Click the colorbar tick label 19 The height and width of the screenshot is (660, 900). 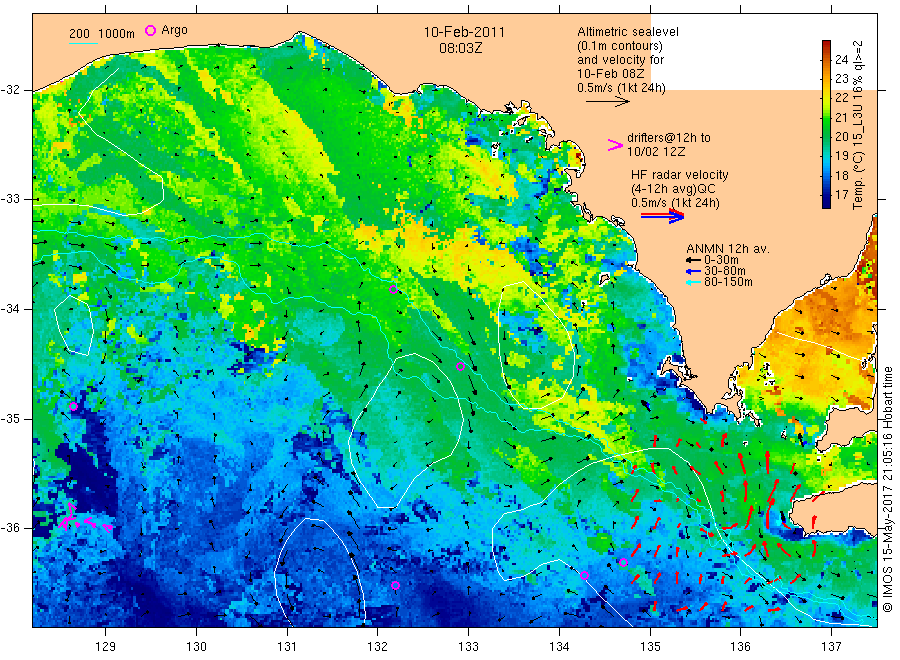[841, 156]
